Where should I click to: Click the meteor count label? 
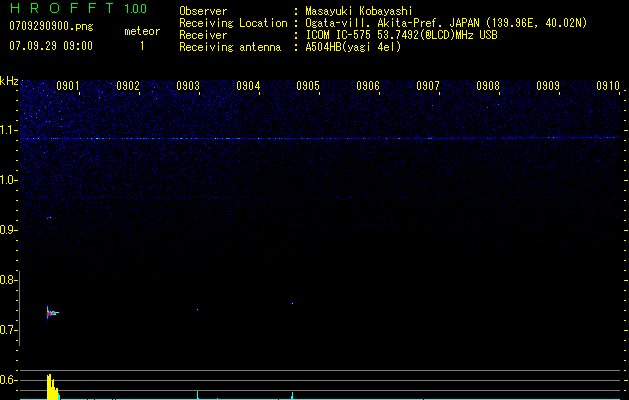click(x=142, y=31)
